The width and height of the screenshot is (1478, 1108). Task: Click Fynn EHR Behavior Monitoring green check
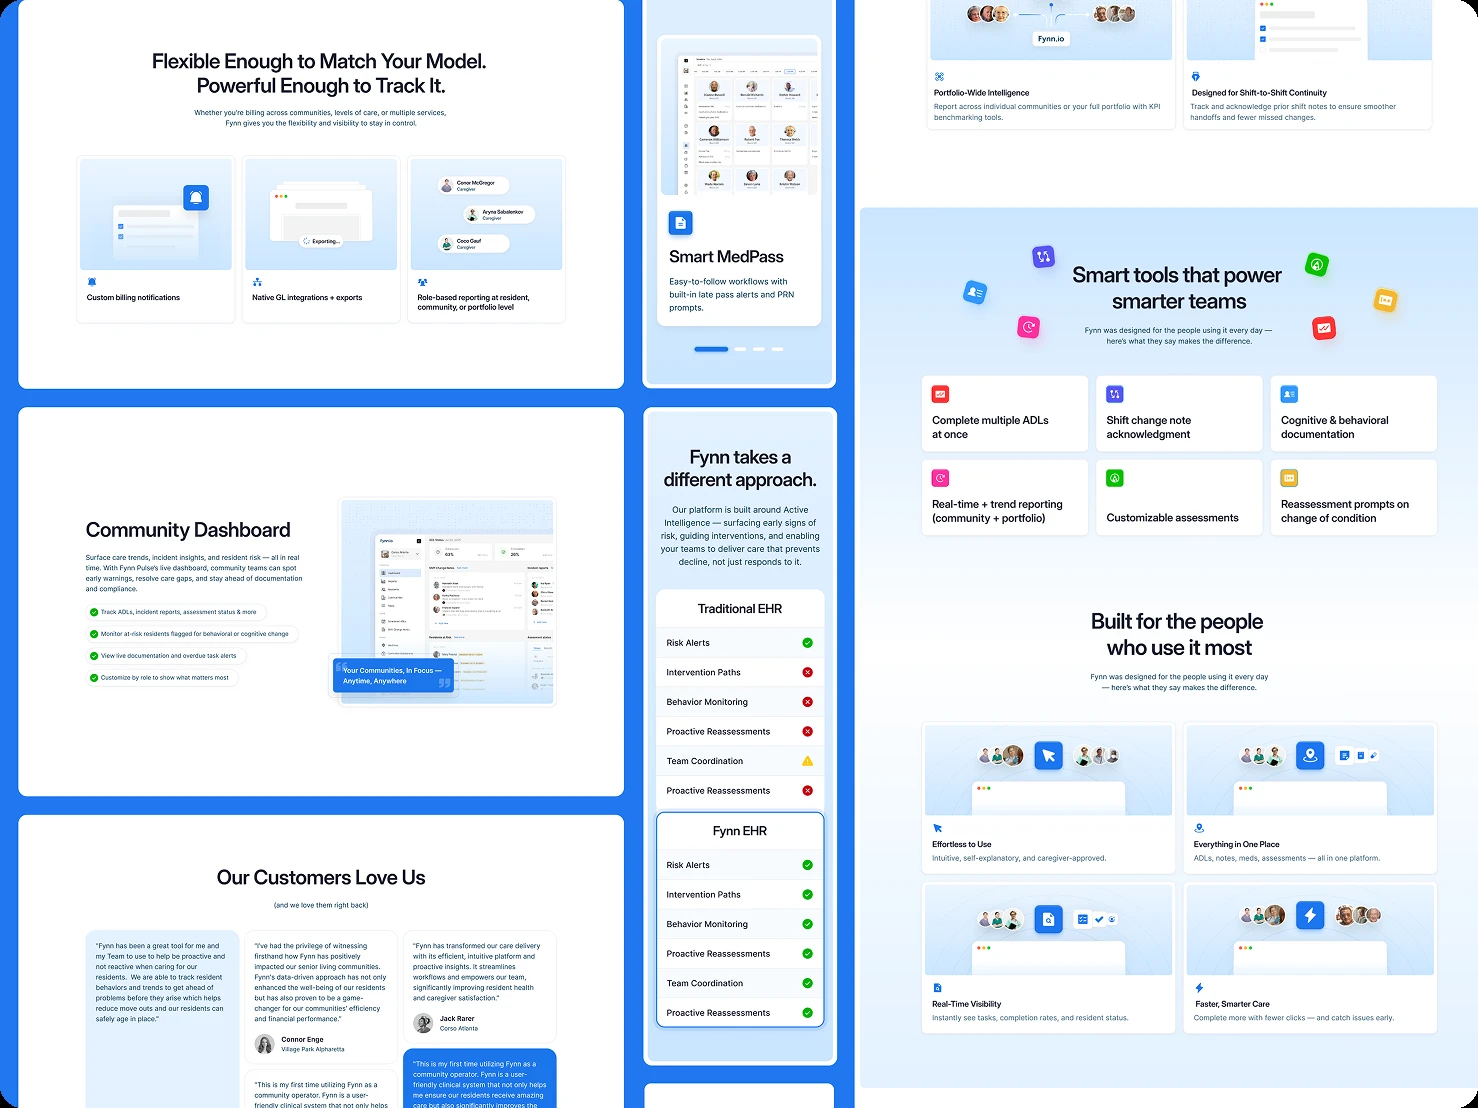click(807, 924)
